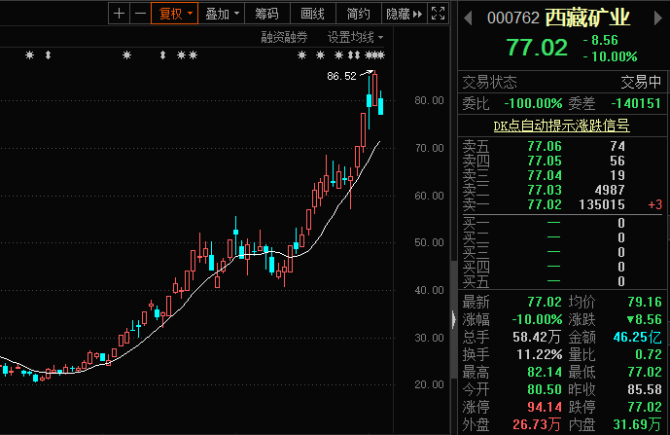Screen dimensions: 670x435
Task: Zoom out chart with minus button
Action: point(140,14)
